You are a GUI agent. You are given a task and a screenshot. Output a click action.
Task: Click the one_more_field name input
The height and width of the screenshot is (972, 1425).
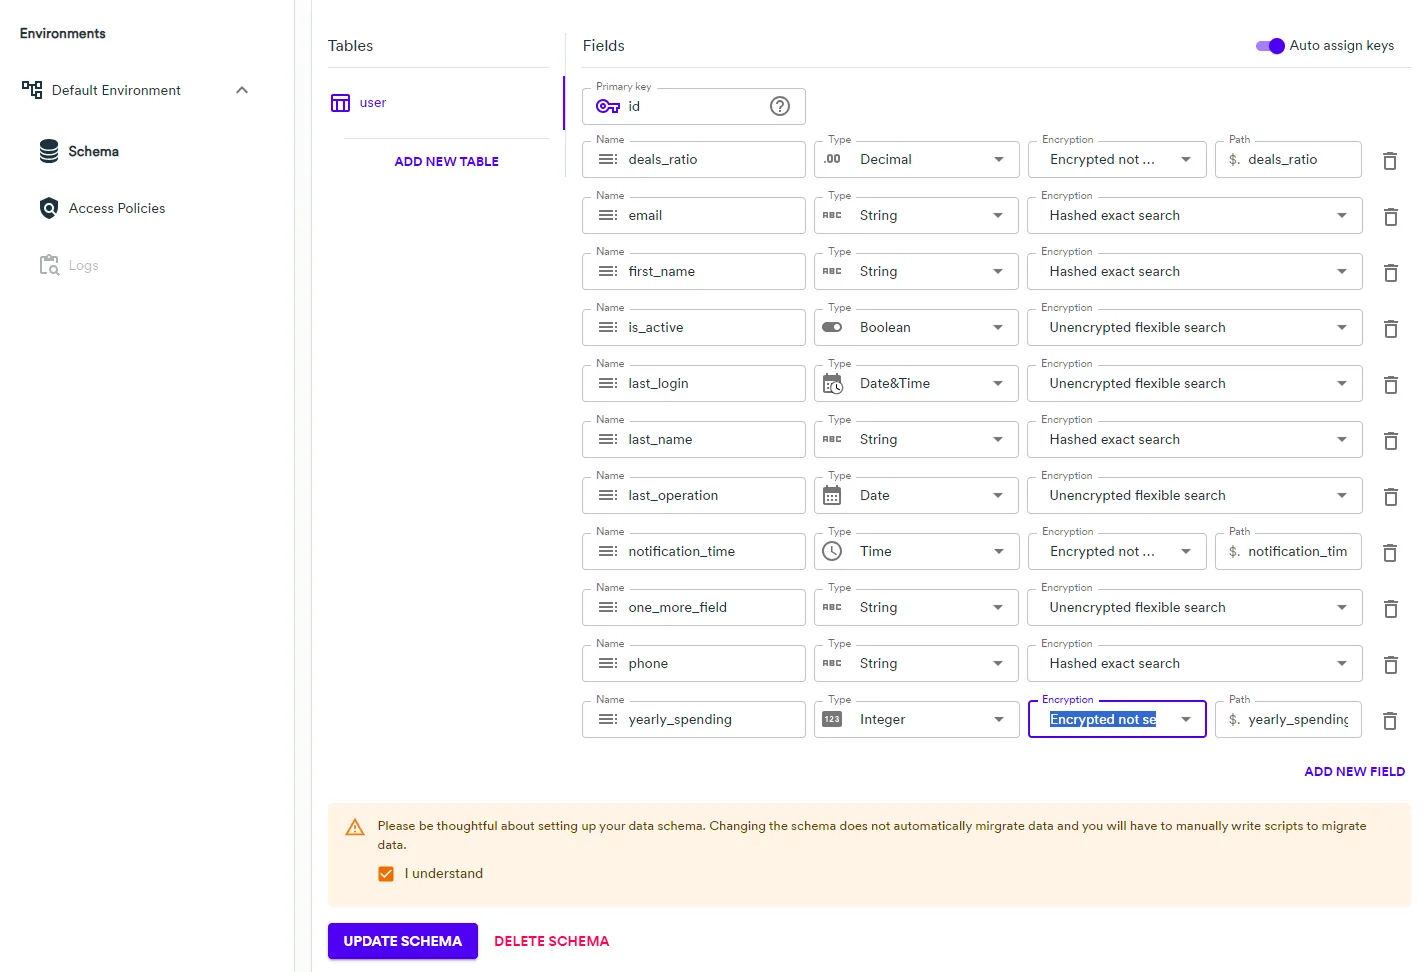[x=710, y=608]
